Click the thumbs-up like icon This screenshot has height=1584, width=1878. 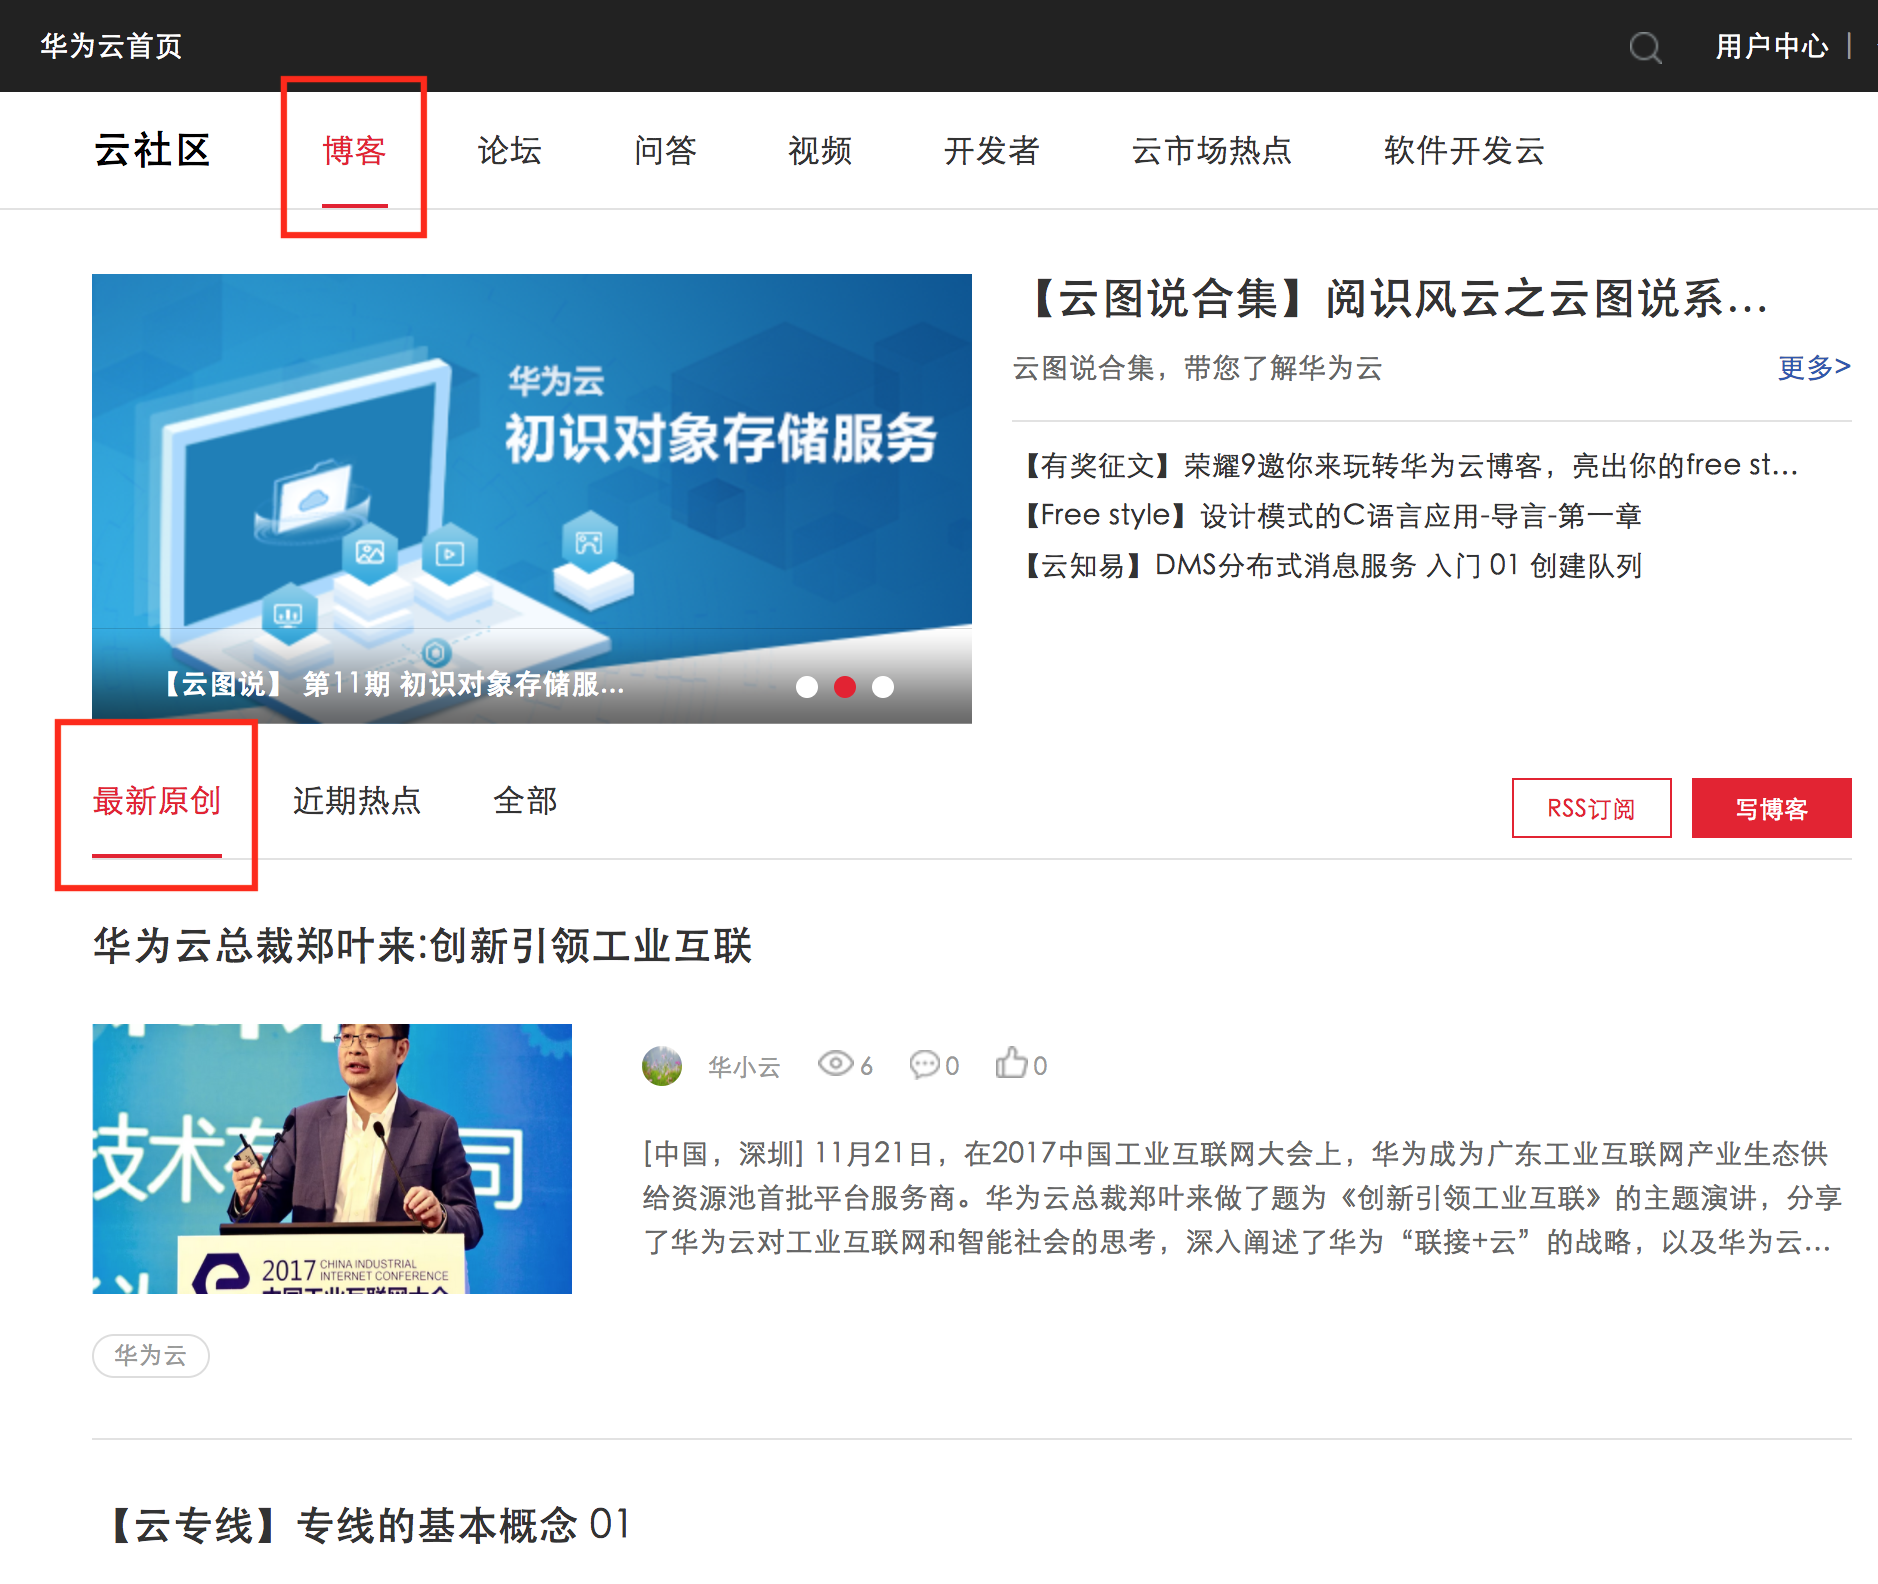tap(1011, 1062)
